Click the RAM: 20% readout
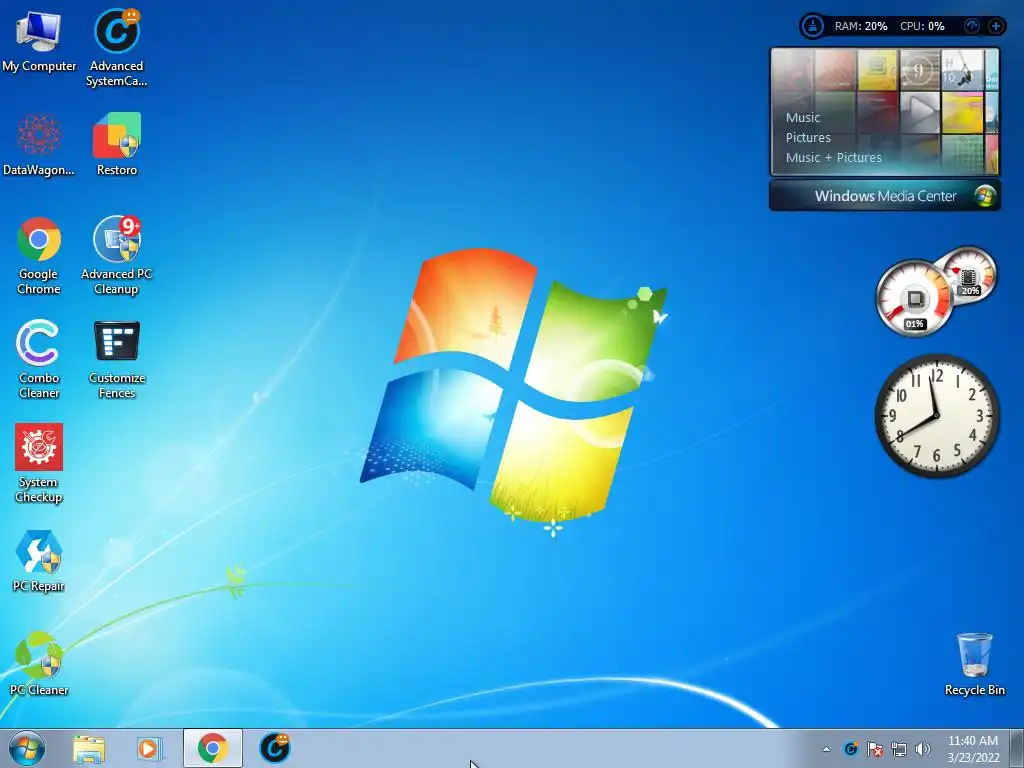 pyautogui.click(x=861, y=26)
